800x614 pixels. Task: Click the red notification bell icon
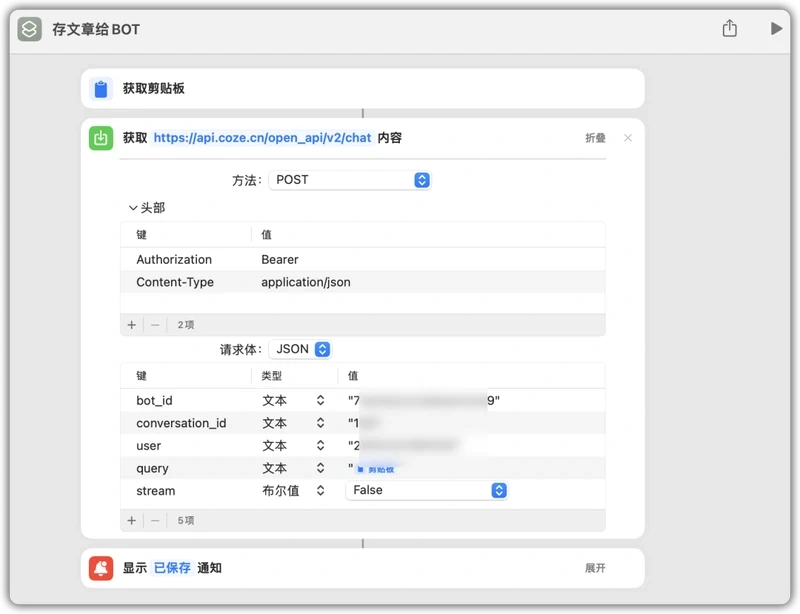tap(101, 568)
